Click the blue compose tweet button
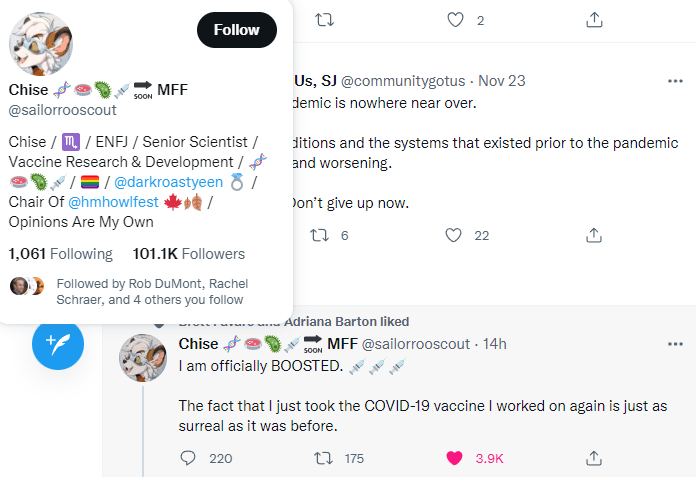 (x=58, y=345)
